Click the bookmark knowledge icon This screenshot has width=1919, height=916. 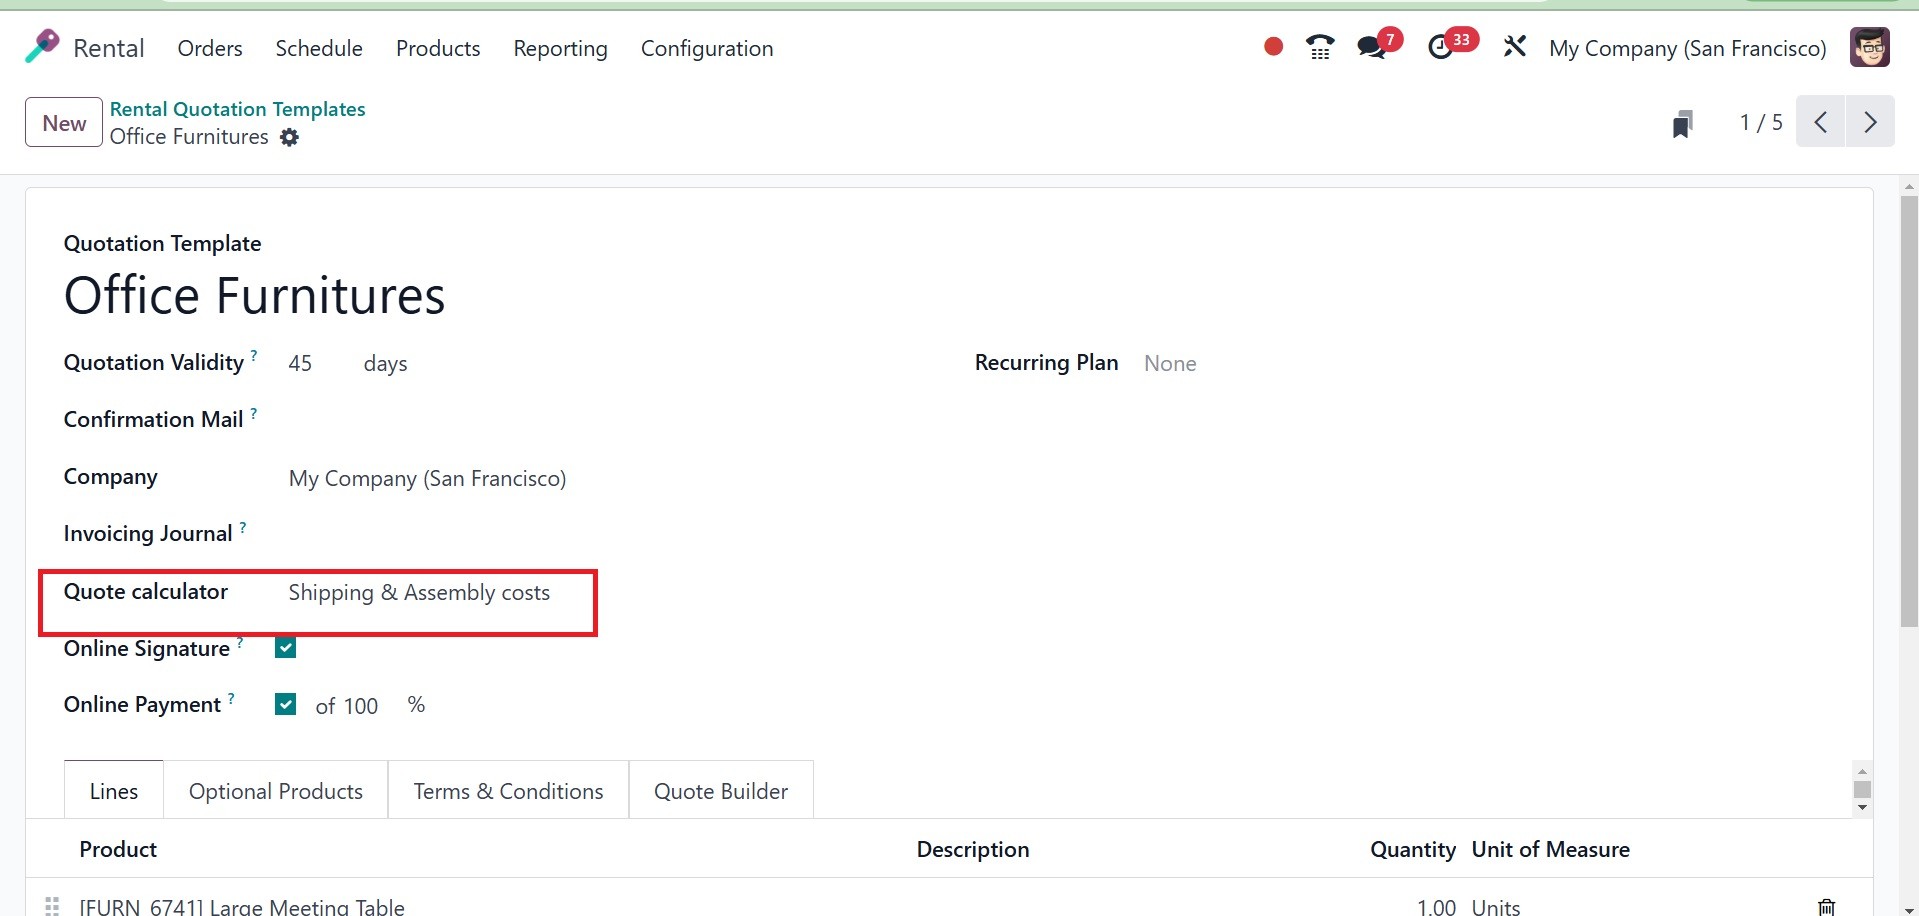coord(1682,124)
